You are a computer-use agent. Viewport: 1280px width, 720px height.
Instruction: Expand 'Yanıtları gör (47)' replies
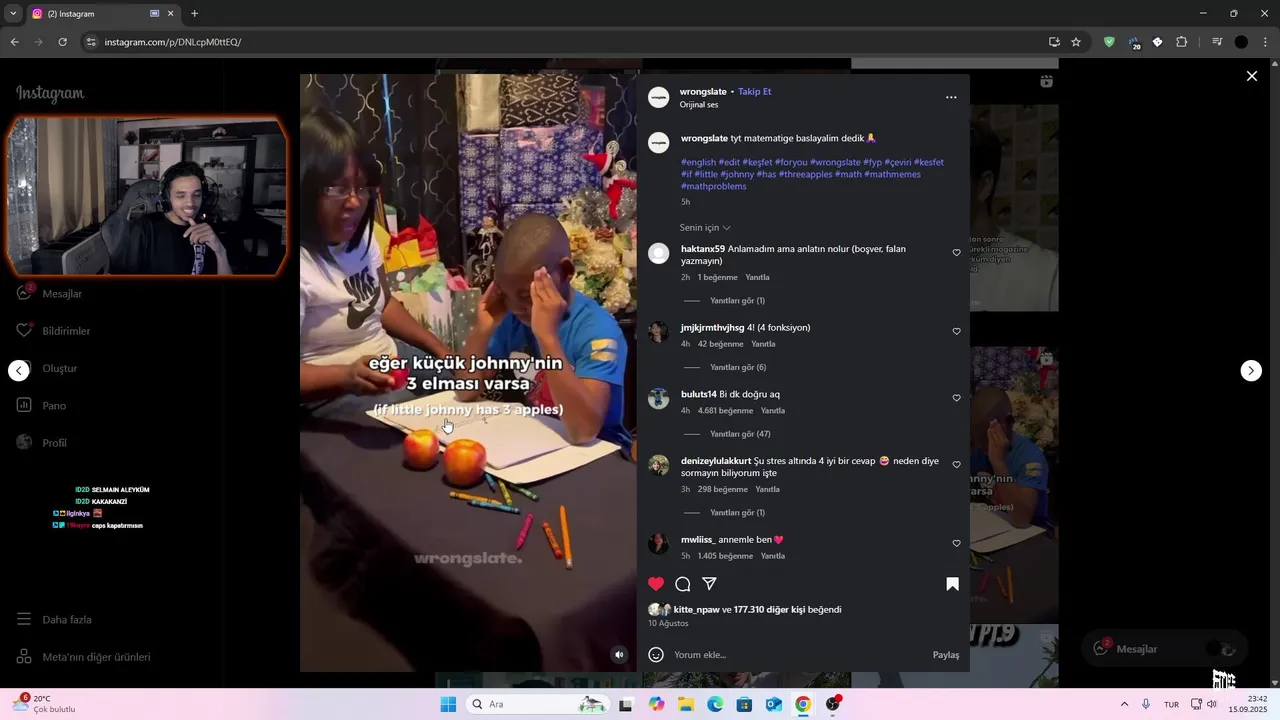(x=740, y=434)
